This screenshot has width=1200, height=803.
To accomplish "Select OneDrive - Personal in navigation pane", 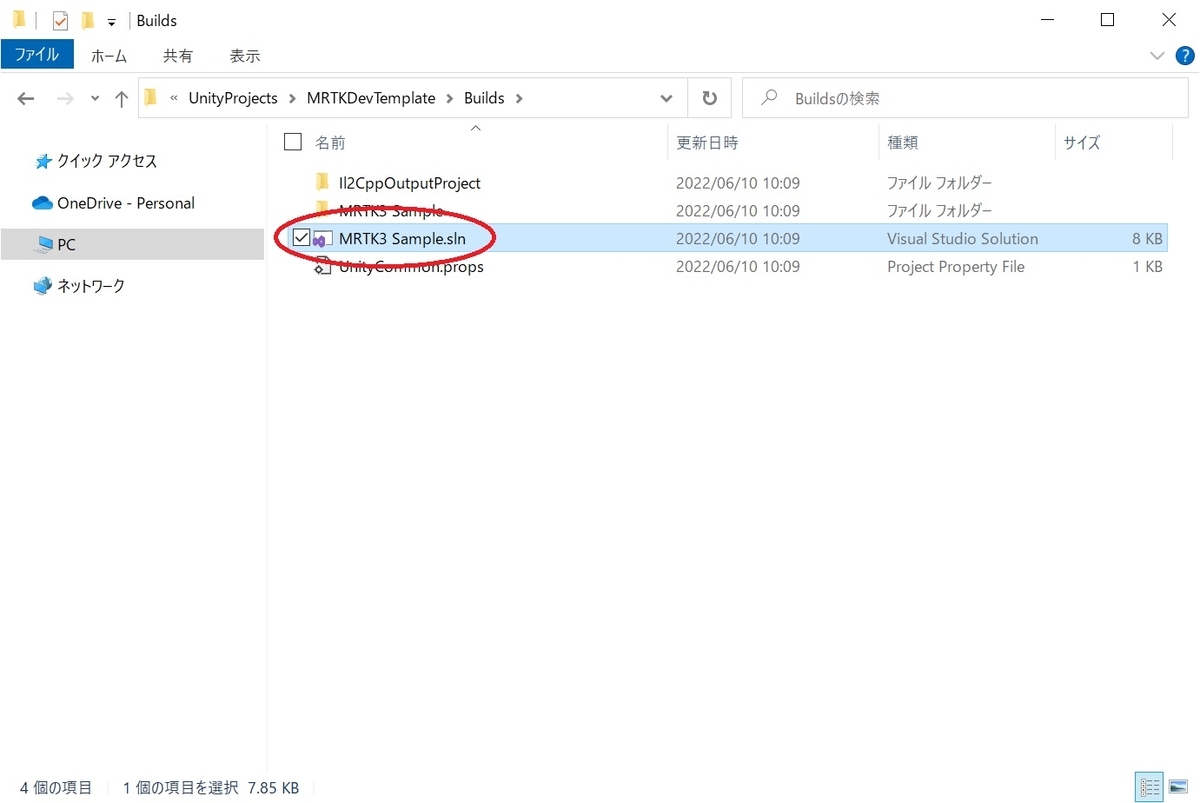I will (126, 203).
